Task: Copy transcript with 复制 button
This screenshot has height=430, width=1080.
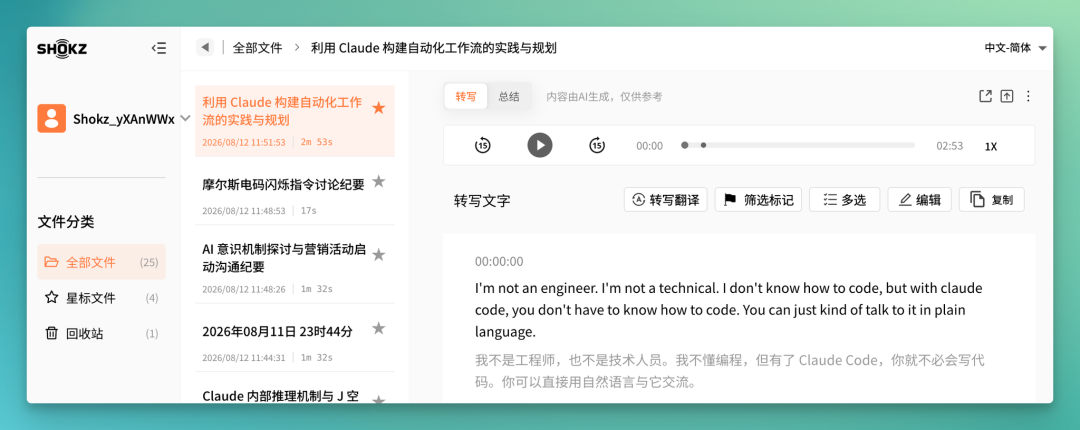Action: tap(992, 200)
